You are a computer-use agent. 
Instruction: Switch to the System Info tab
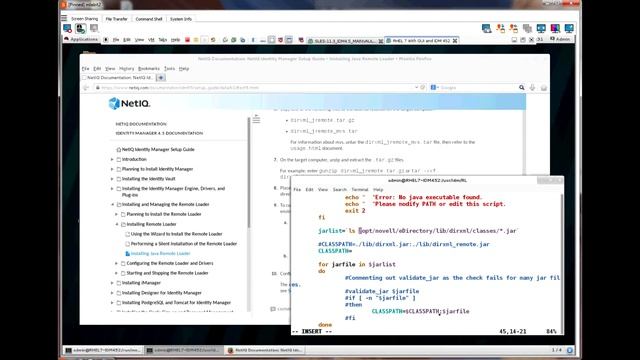(181, 19)
